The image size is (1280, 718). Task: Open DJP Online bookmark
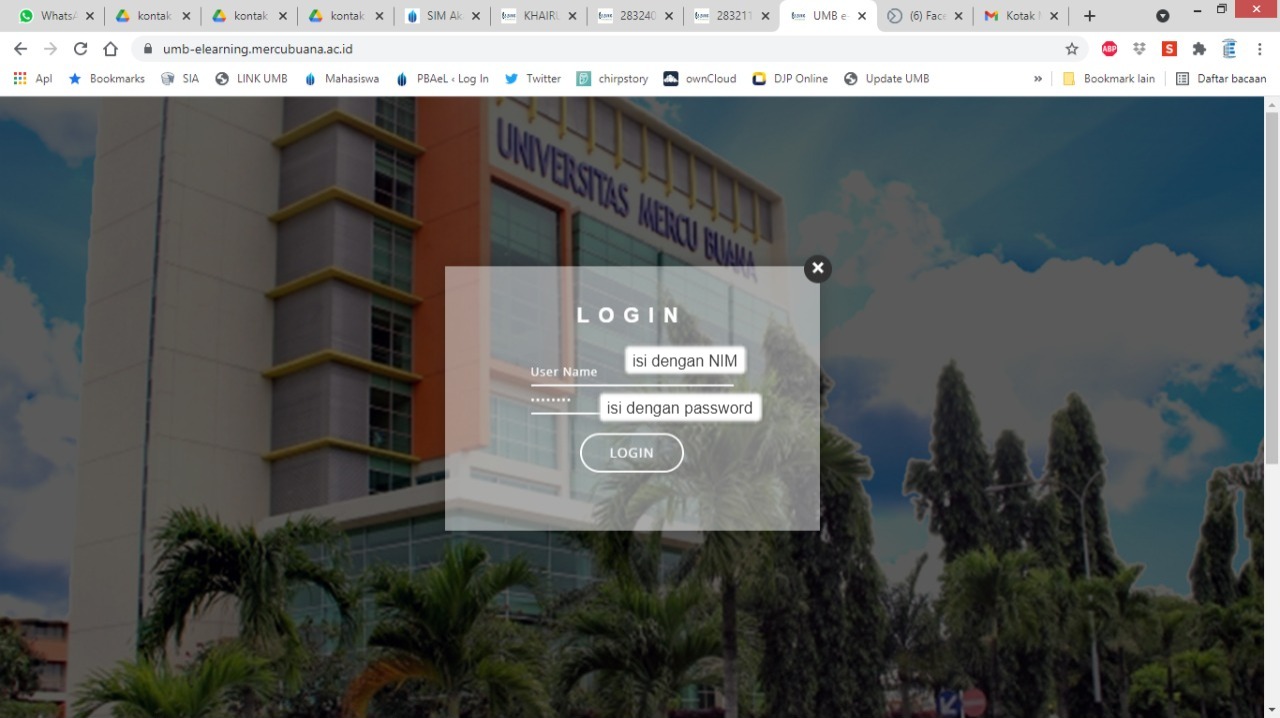click(x=790, y=78)
